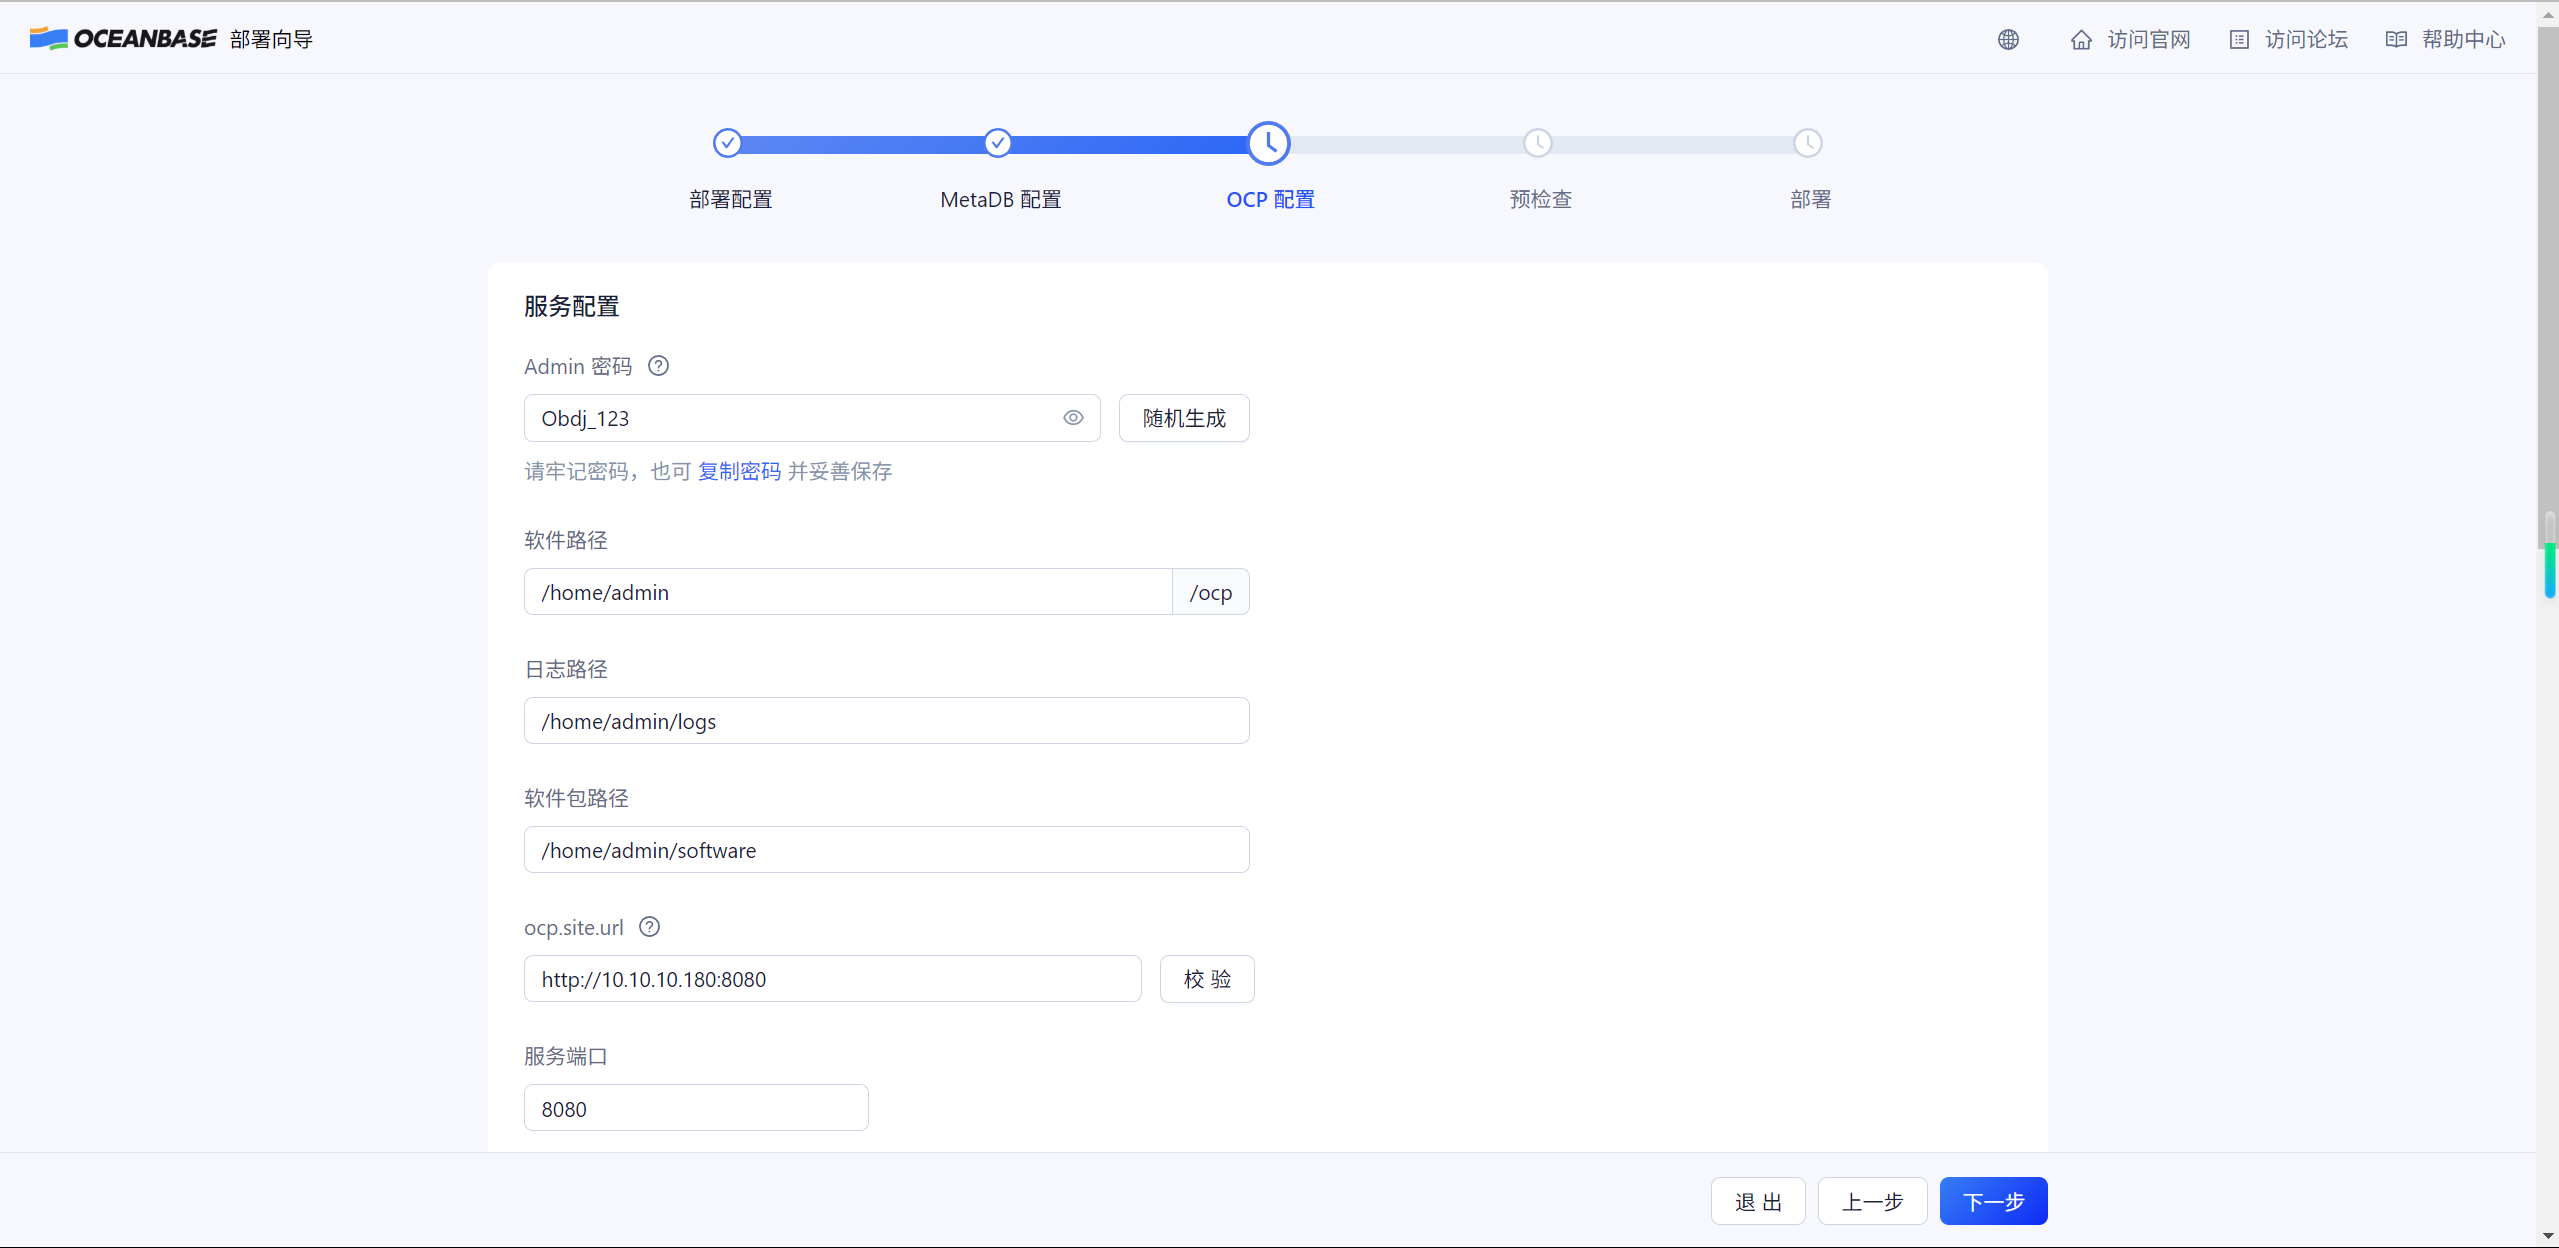Screen dimensions: 2559x1248
Task: Click the 软件路径 field label
Action: 566,540
